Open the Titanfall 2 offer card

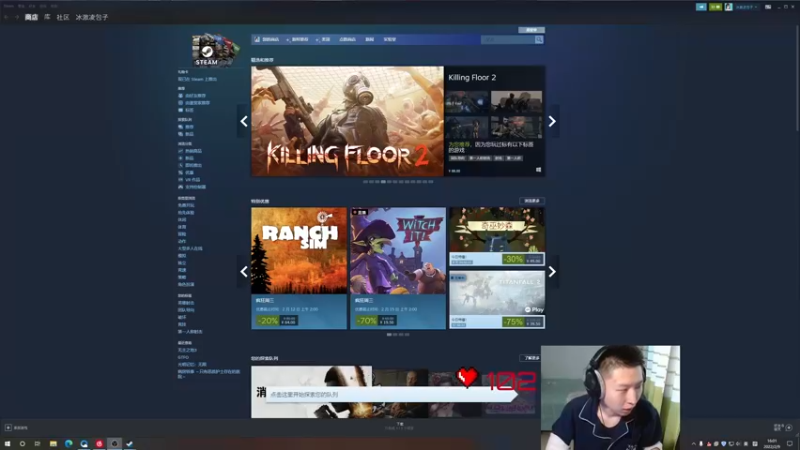coord(497,300)
